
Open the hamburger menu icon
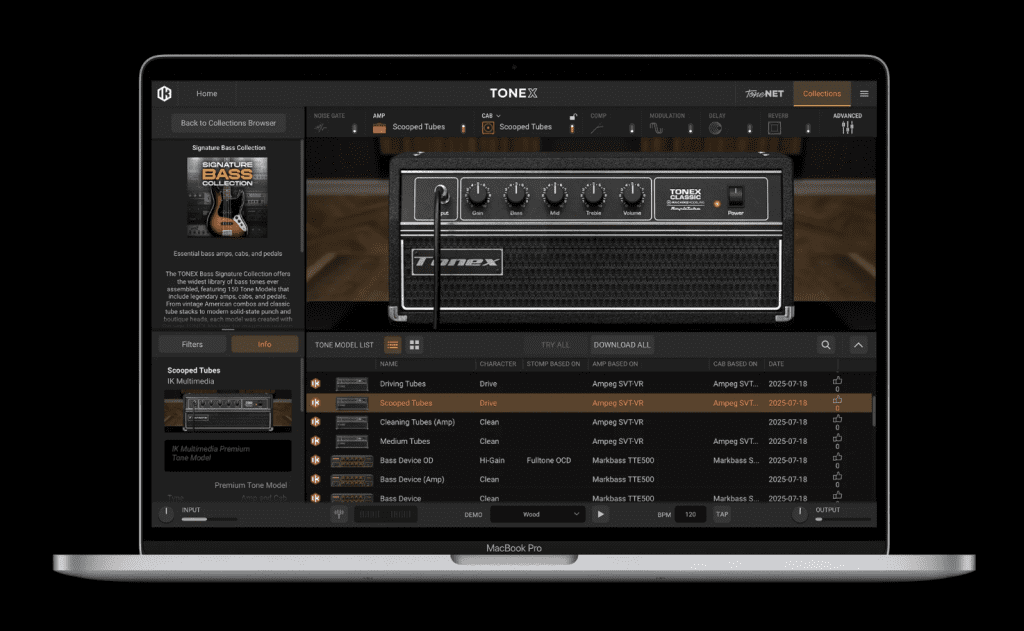pos(864,94)
